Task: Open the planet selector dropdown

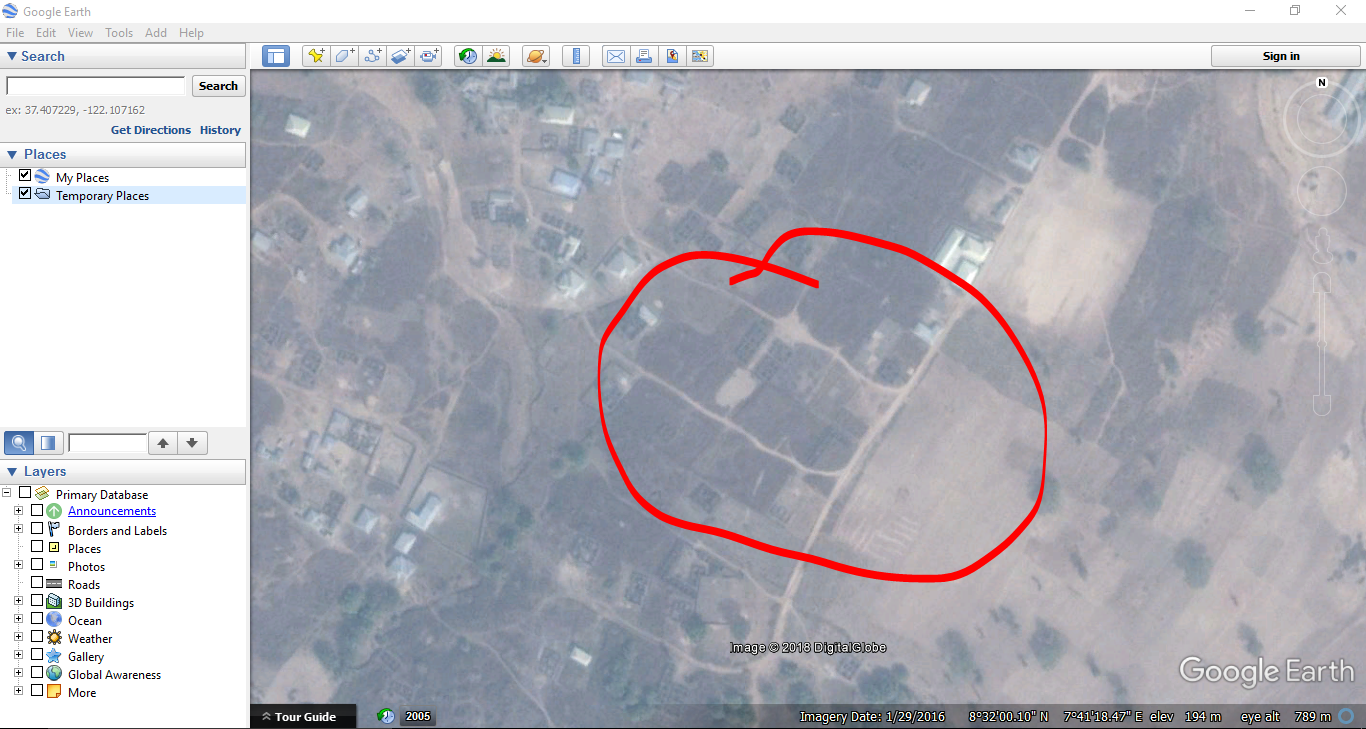Action: tap(536, 56)
